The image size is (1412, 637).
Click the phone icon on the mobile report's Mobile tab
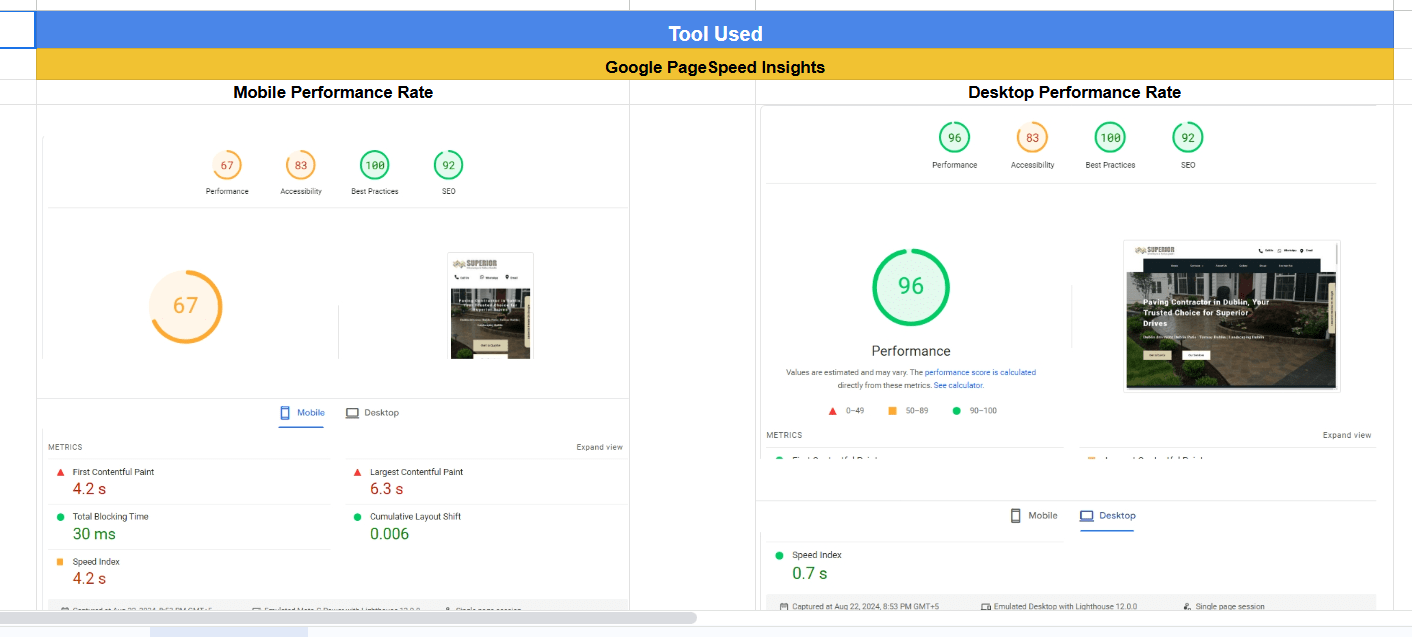[x=285, y=413]
